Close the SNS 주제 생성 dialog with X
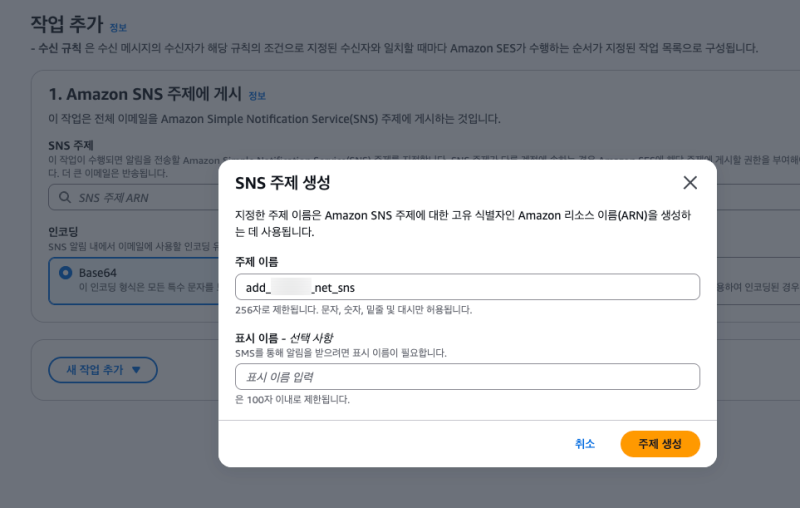Image resolution: width=800 pixels, height=508 pixels. click(689, 182)
